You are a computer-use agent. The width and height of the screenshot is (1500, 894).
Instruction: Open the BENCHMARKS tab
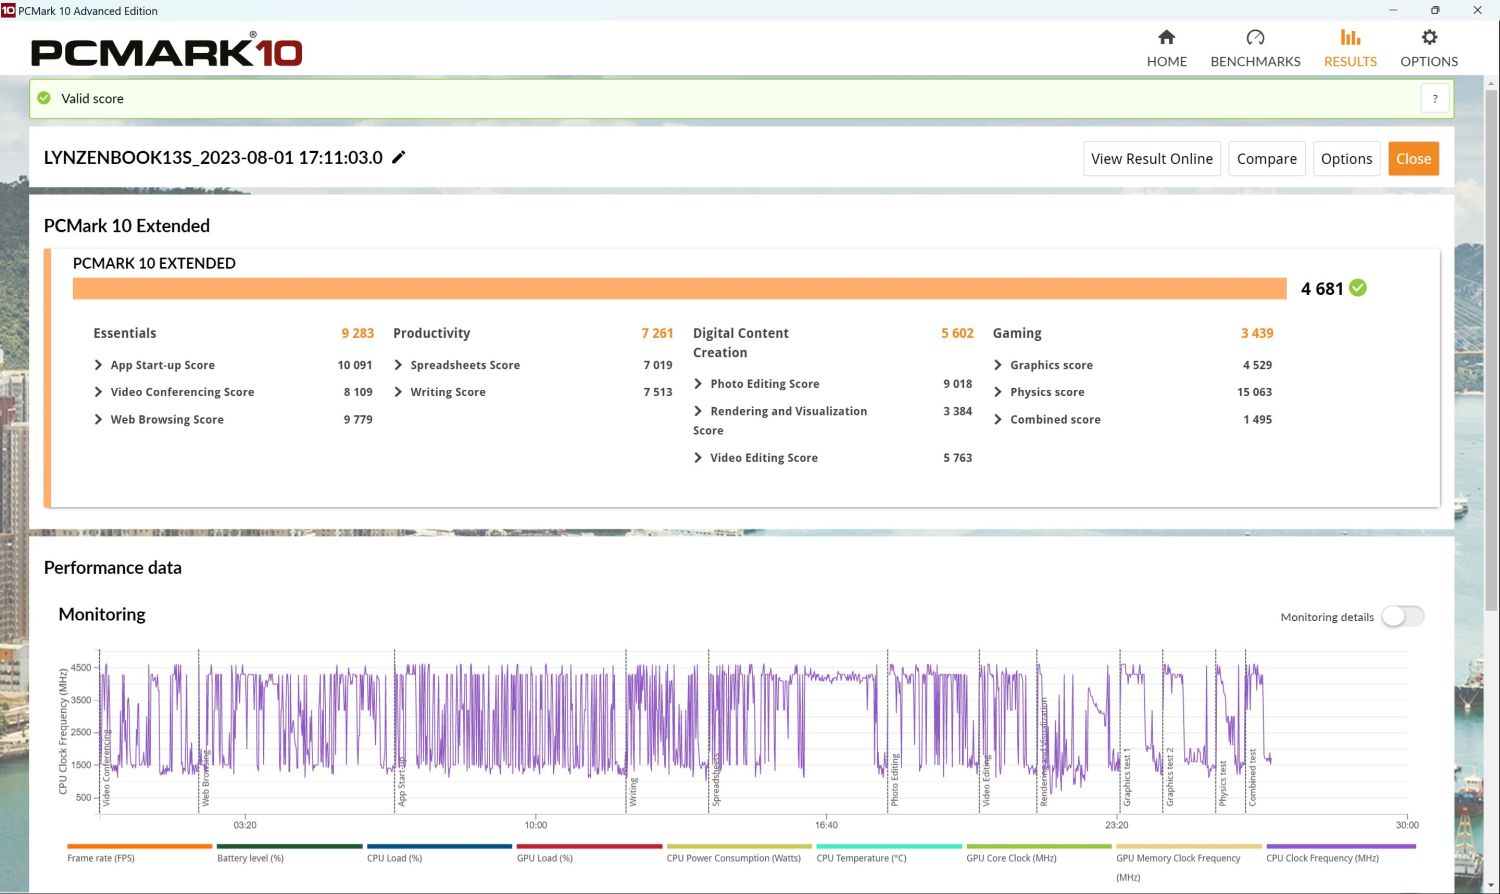tap(1255, 48)
